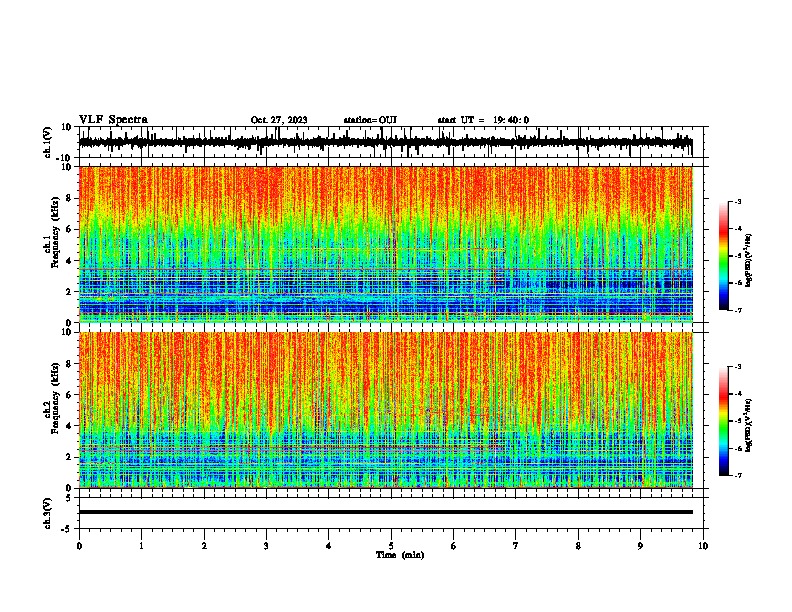
Task: Click the "Time (min)" axis label
Action: click(400, 555)
